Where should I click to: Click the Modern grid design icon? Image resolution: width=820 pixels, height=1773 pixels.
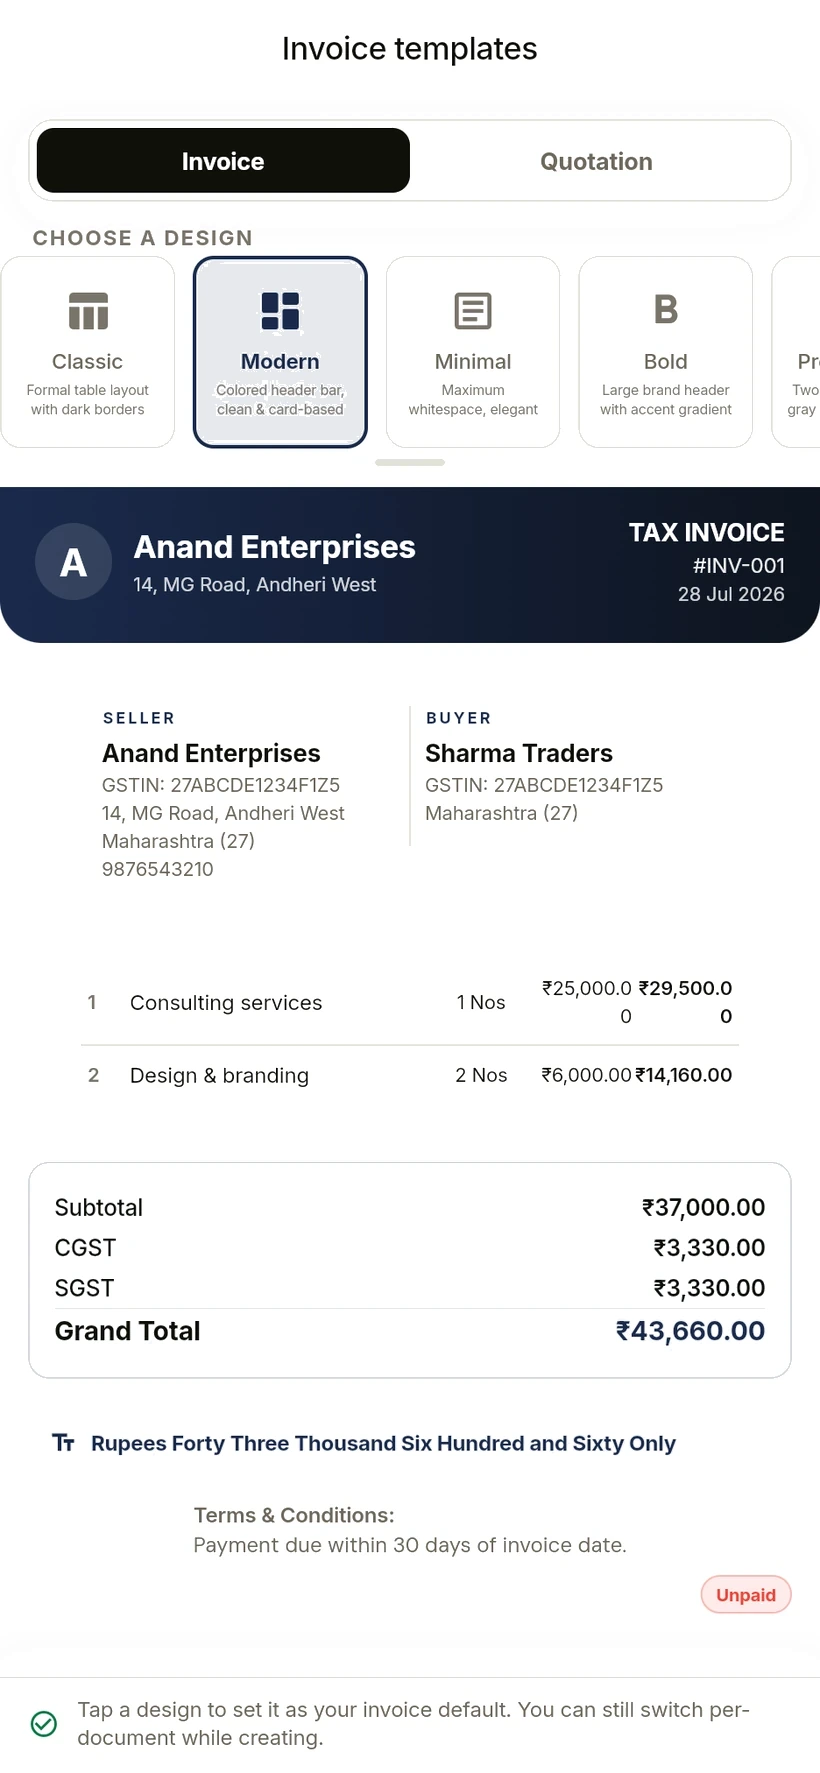pyautogui.click(x=280, y=310)
